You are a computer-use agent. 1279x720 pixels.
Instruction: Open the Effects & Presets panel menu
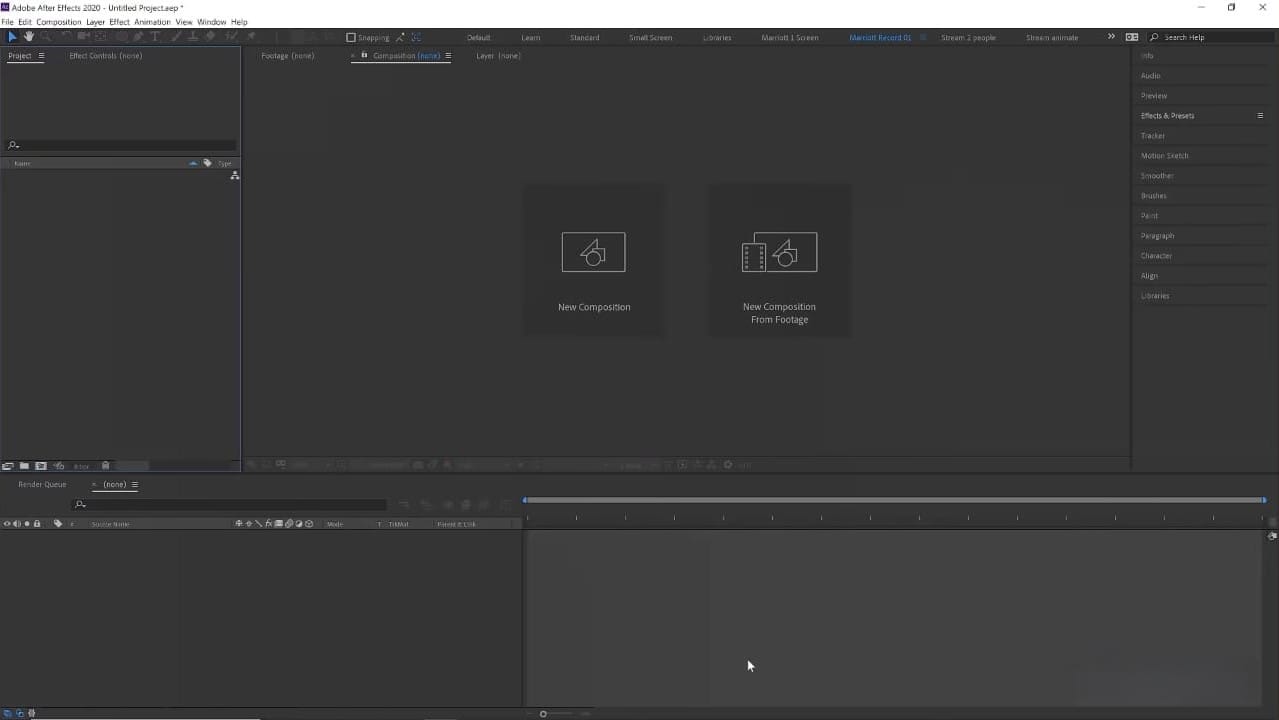[1260, 116]
